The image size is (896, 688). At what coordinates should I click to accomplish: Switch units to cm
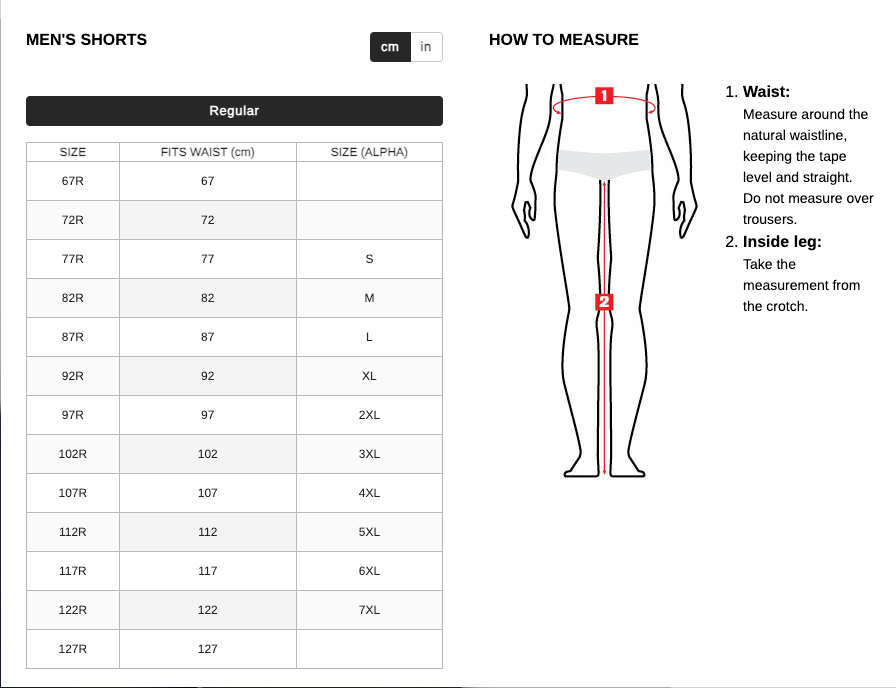coord(390,47)
